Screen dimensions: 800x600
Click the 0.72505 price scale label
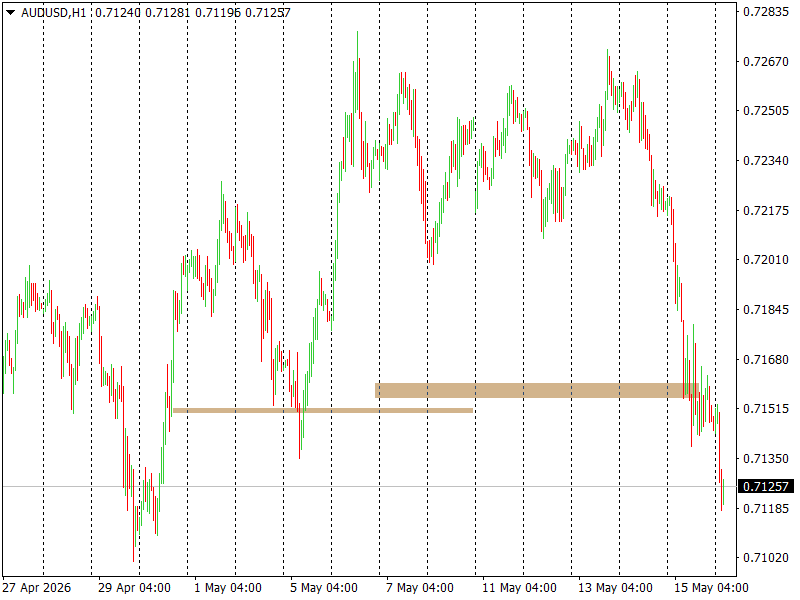[x=766, y=111]
